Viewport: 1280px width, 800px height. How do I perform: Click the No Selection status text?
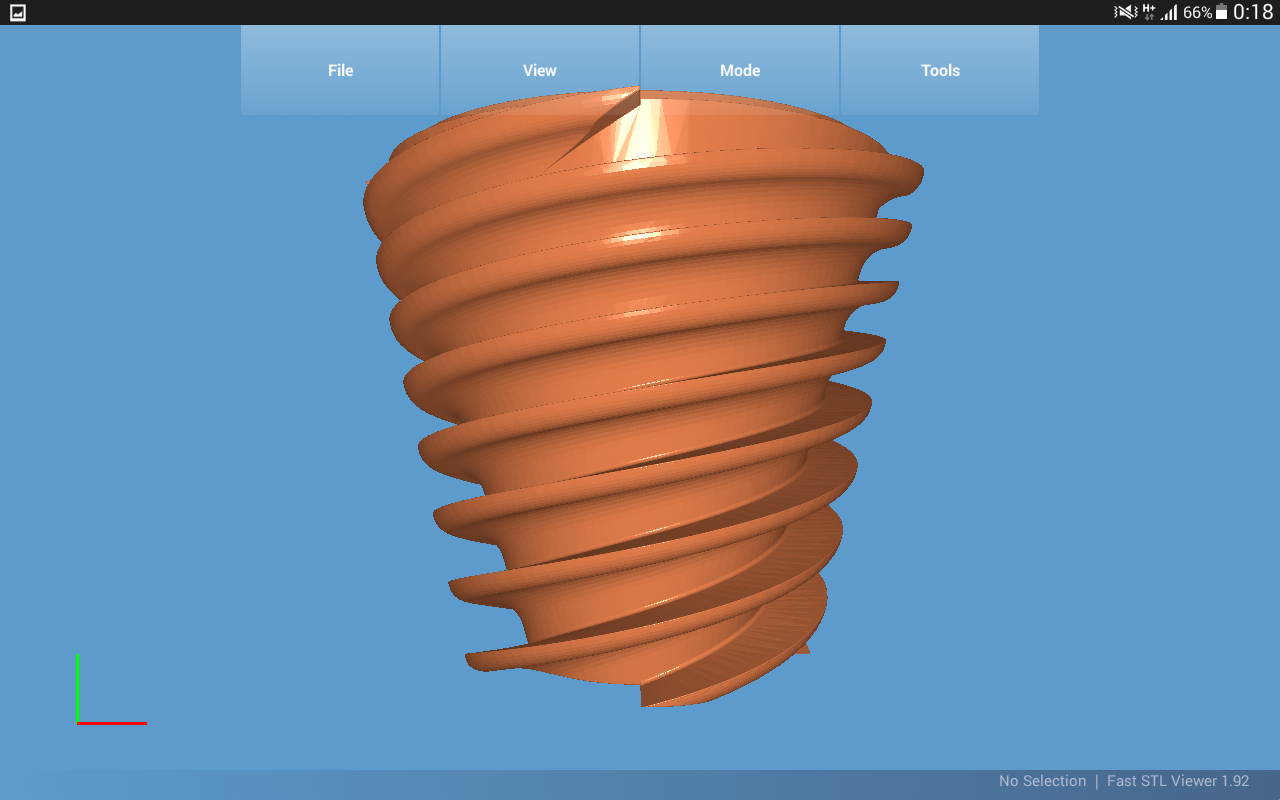[1042, 781]
